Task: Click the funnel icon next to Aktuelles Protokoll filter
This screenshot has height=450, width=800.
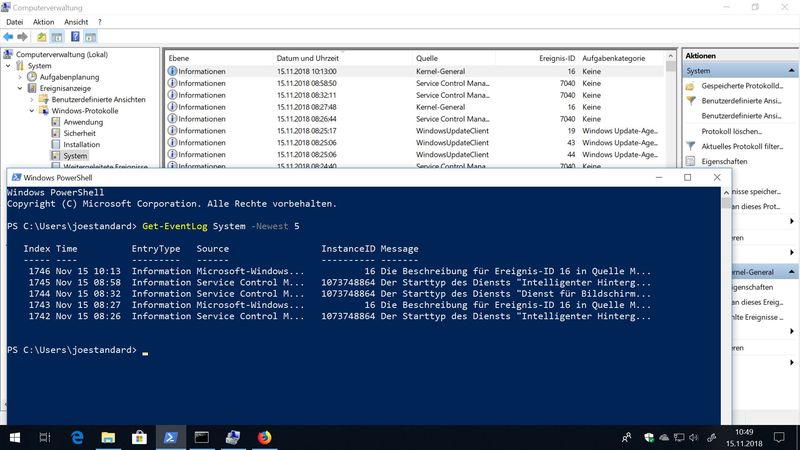Action: (x=691, y=146)
